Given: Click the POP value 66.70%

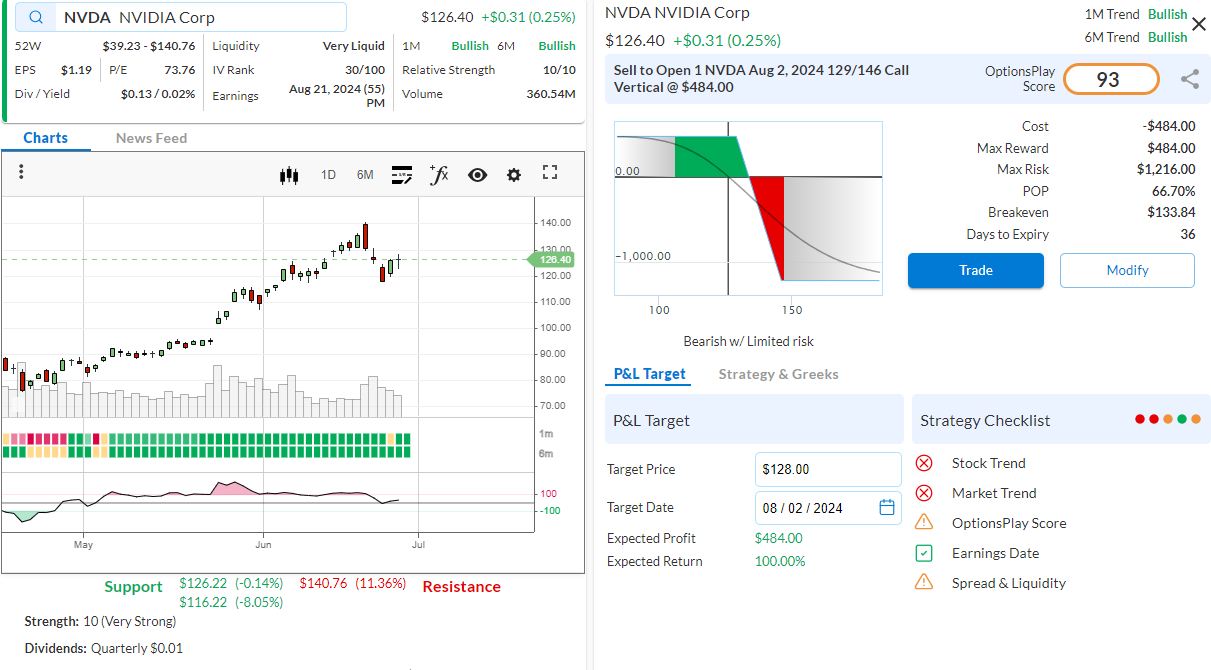Looking at the screenshot, I should [1173, 190].
